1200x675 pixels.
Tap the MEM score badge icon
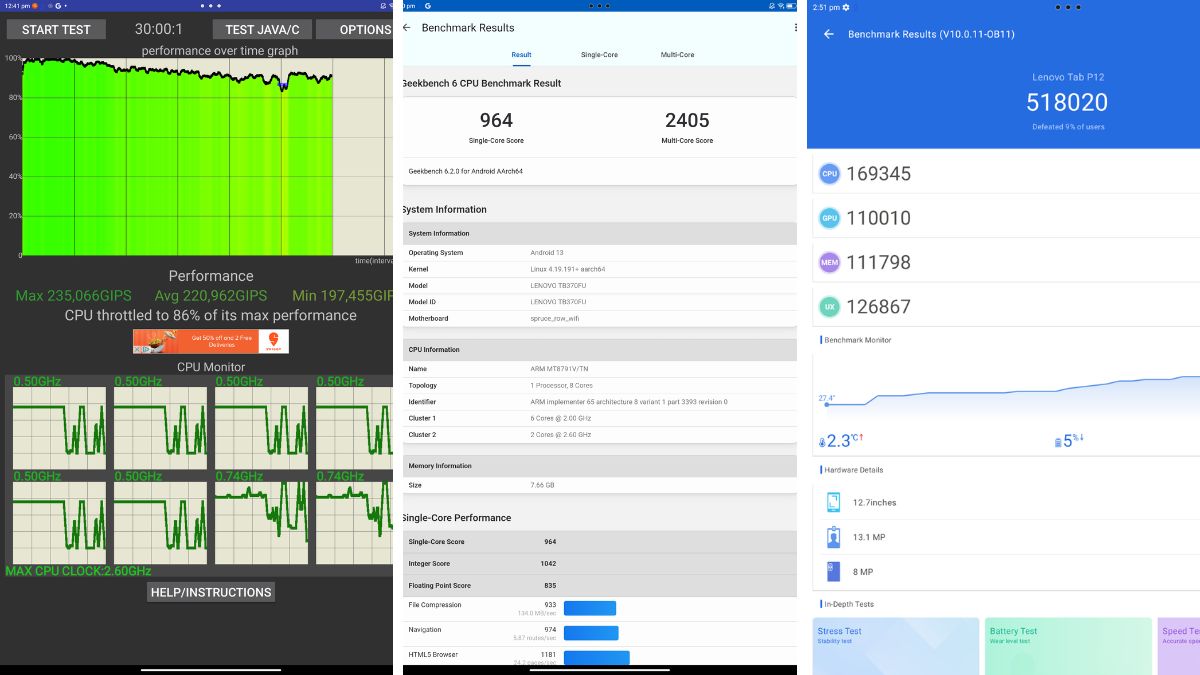click(829, 262)
